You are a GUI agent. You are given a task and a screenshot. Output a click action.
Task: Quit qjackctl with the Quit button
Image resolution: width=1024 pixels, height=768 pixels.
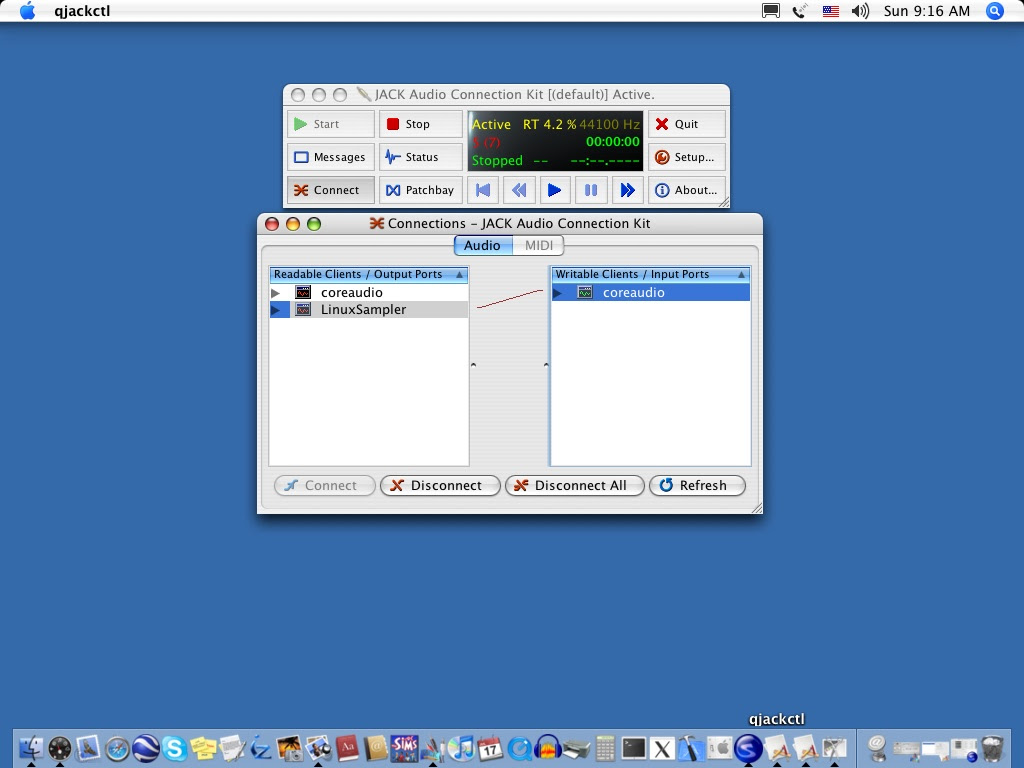pyautogui.click(x=686, y=124)
